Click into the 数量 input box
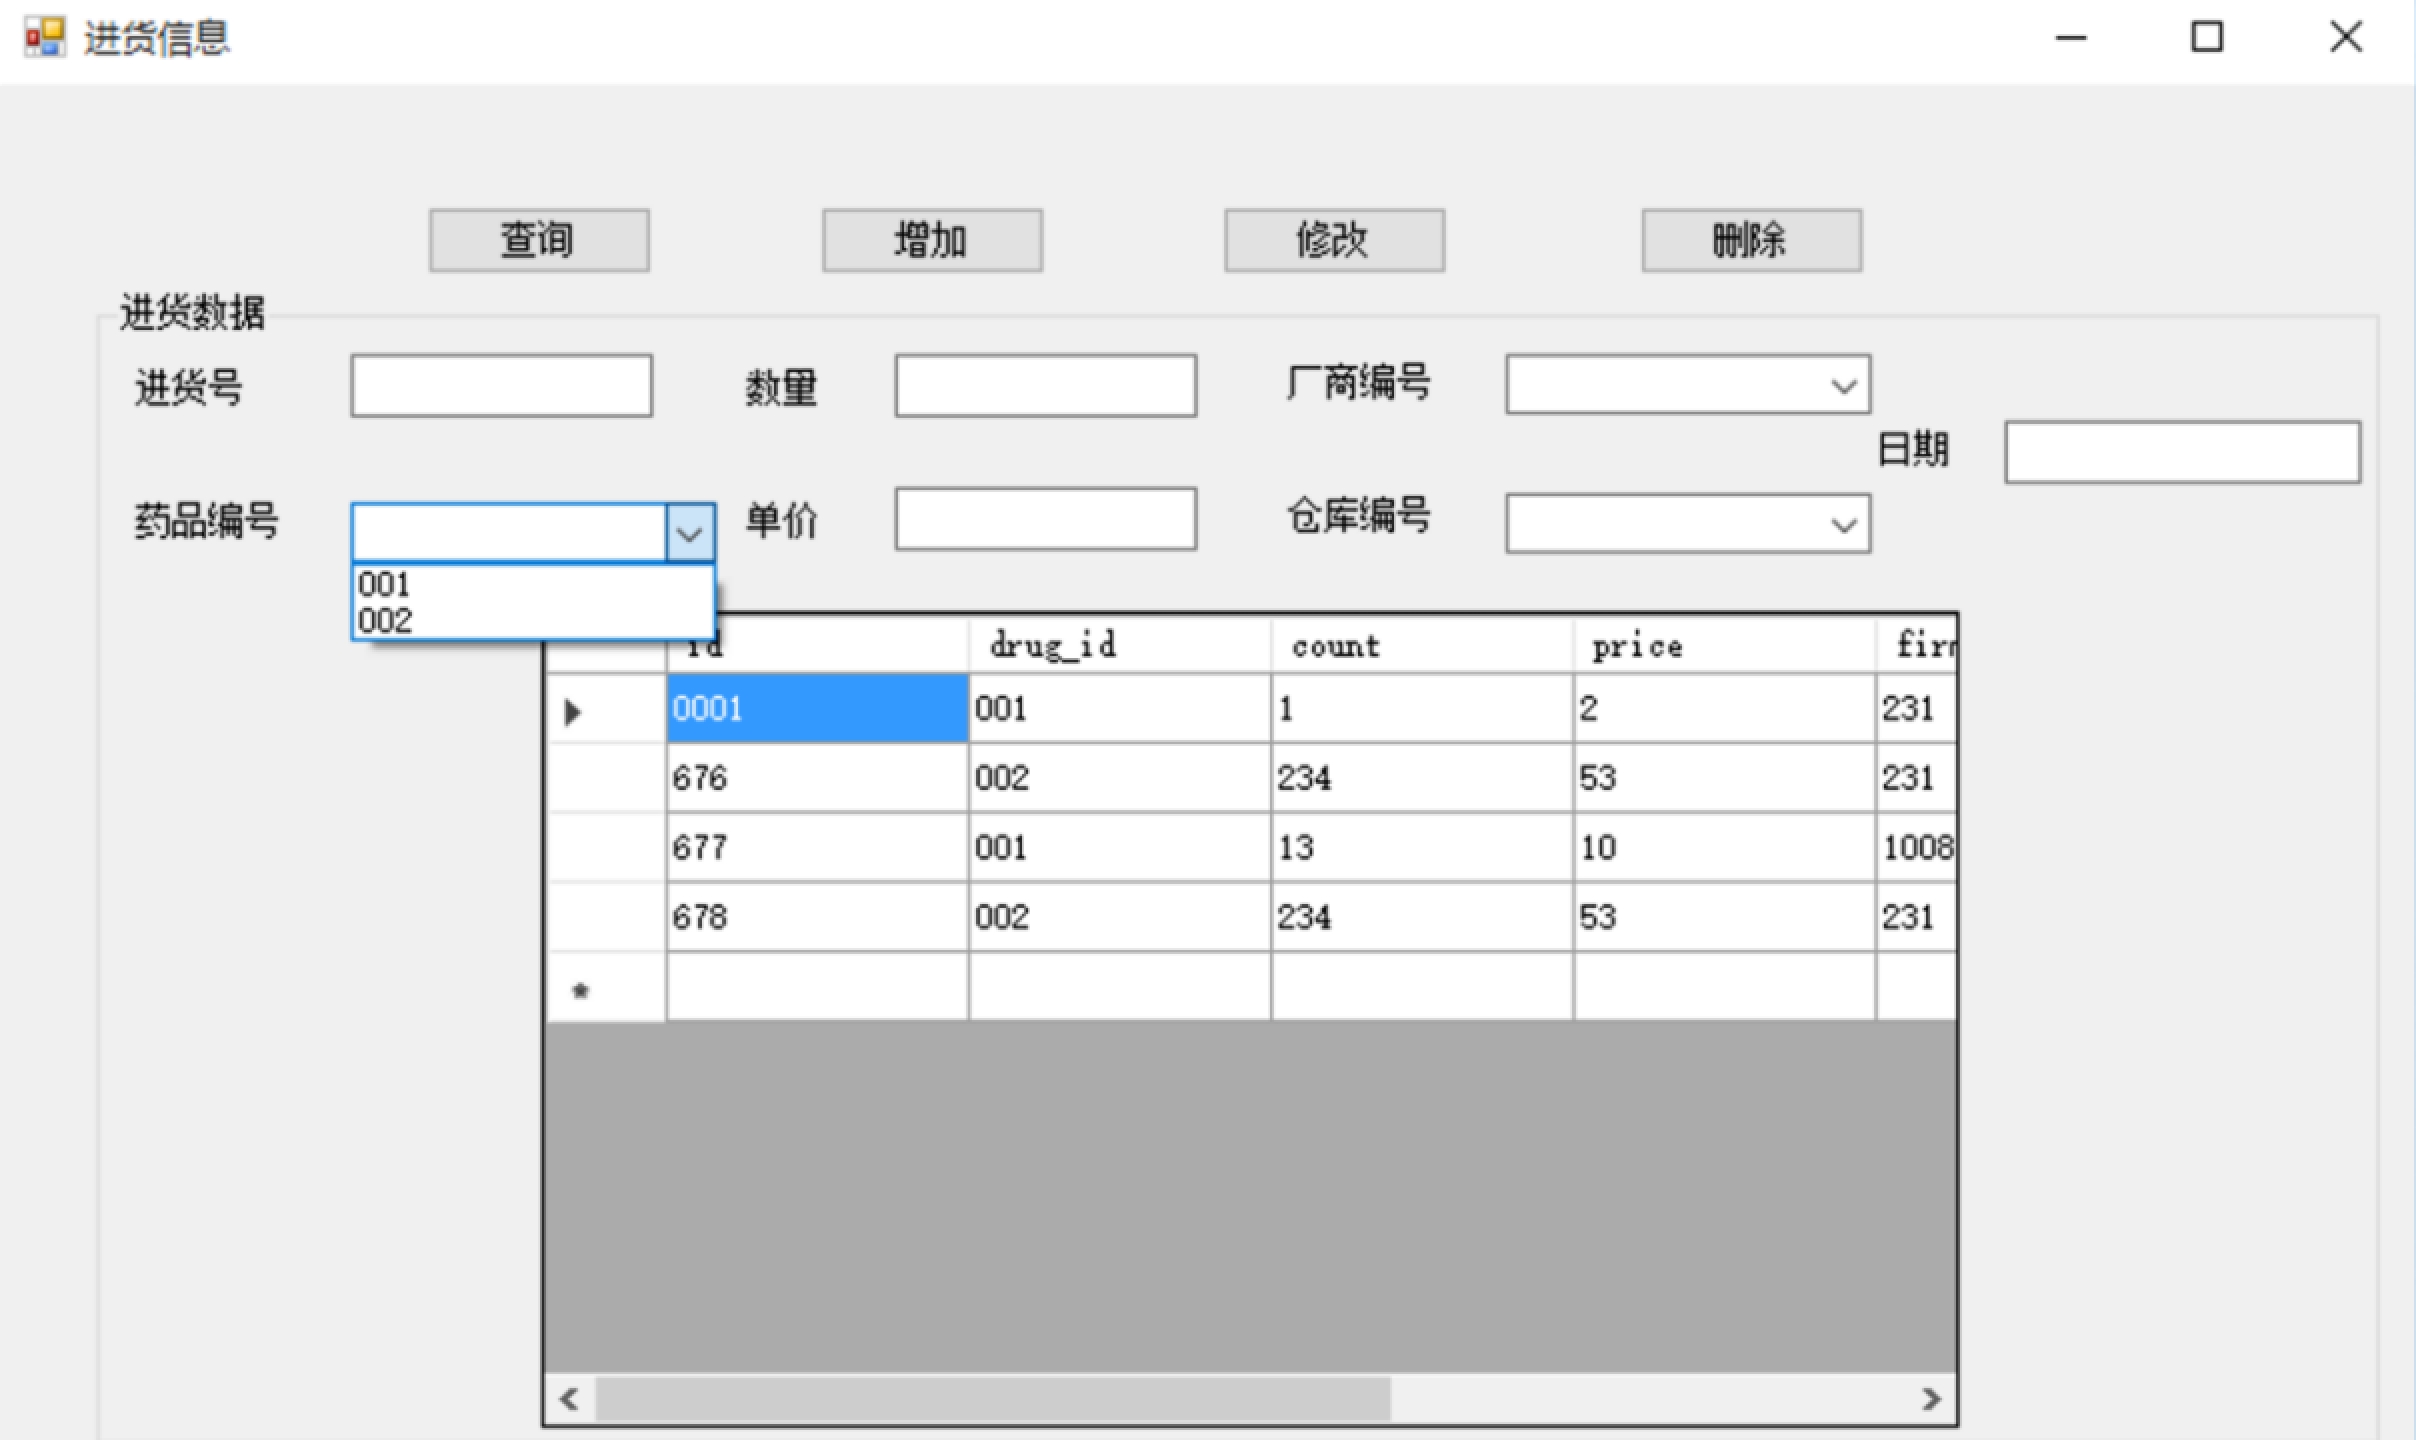The height and width of the screenshot is (1440, 2416). (1045, 386)
